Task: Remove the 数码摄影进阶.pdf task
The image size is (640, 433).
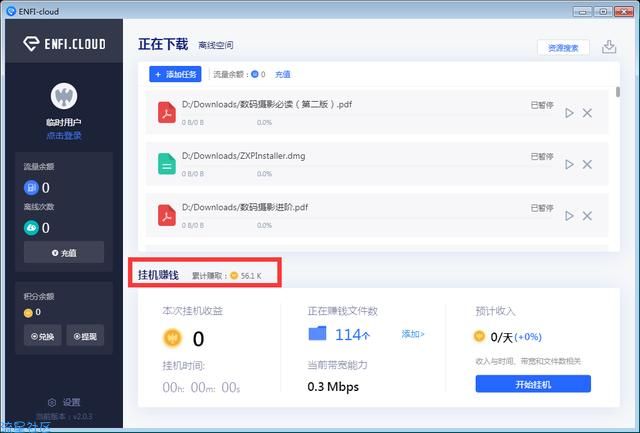Action: pos(587,216)
